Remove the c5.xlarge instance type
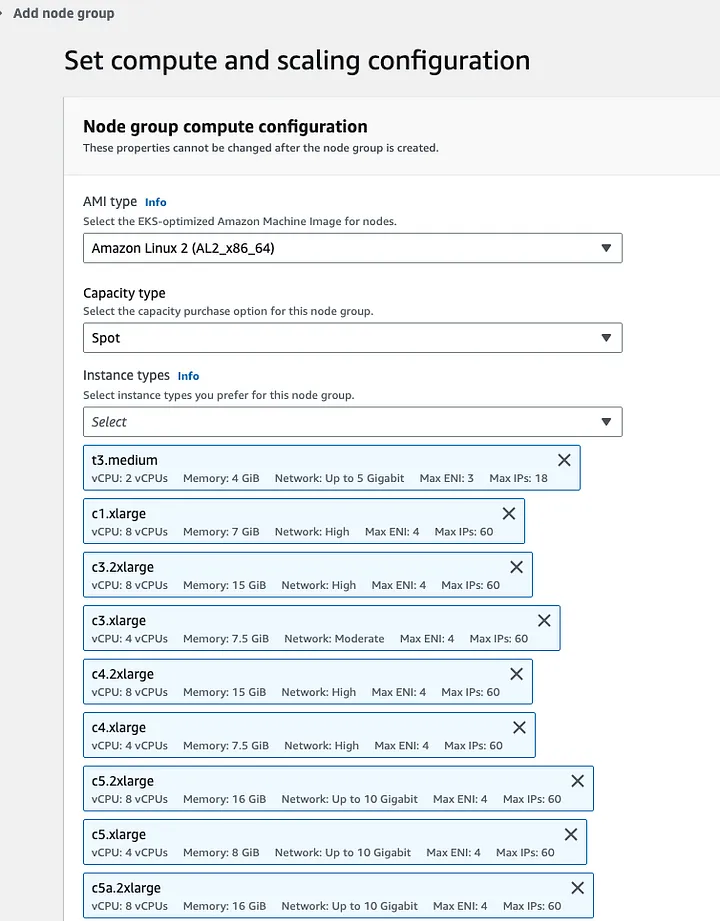 [x=570, y=834]
